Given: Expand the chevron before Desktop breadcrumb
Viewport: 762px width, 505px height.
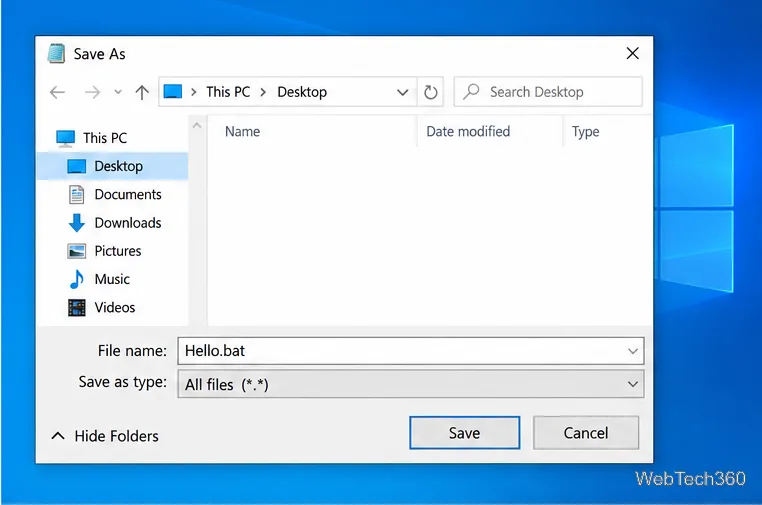Looking at the screenshot, I should click(263, 92).
